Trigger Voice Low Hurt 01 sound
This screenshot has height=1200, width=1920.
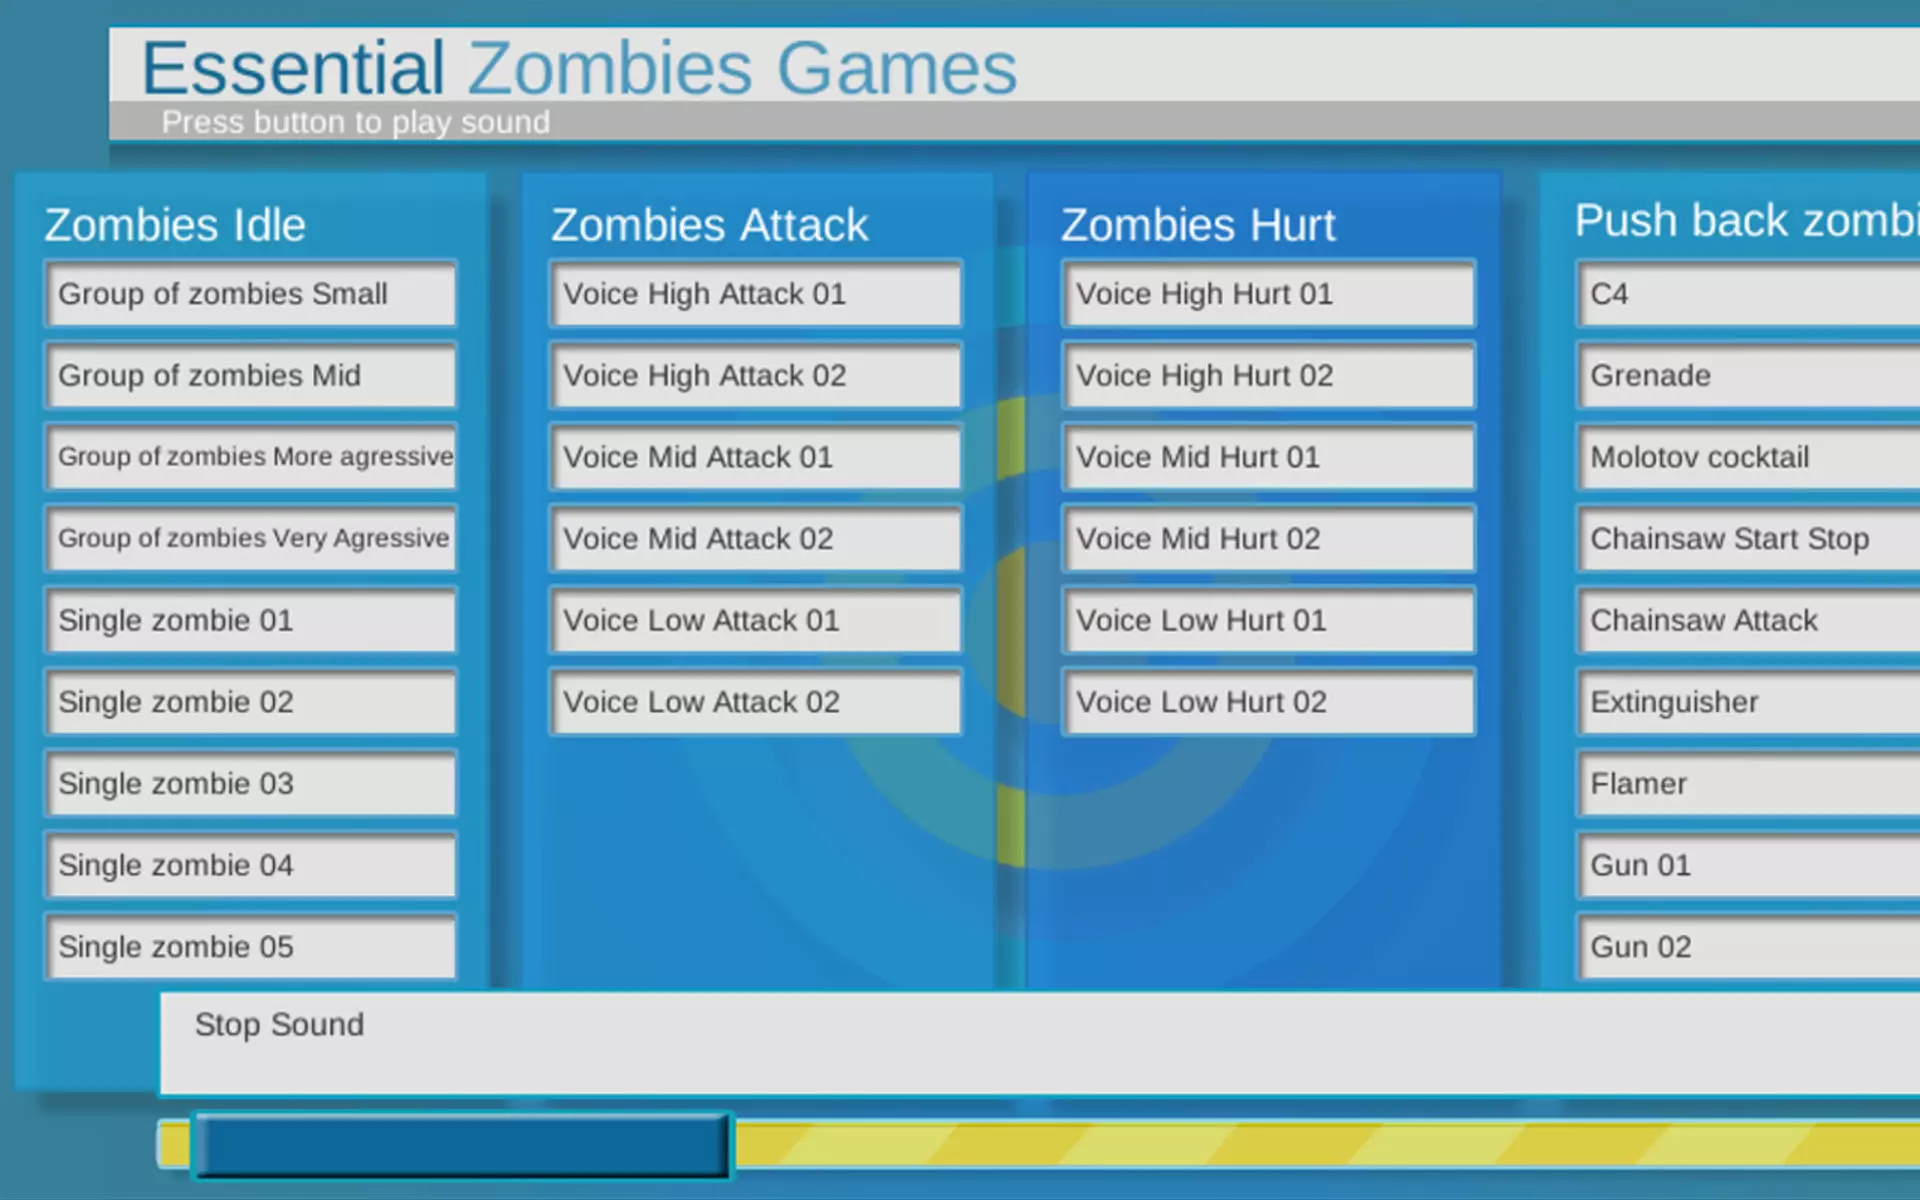pos(1268,620)
